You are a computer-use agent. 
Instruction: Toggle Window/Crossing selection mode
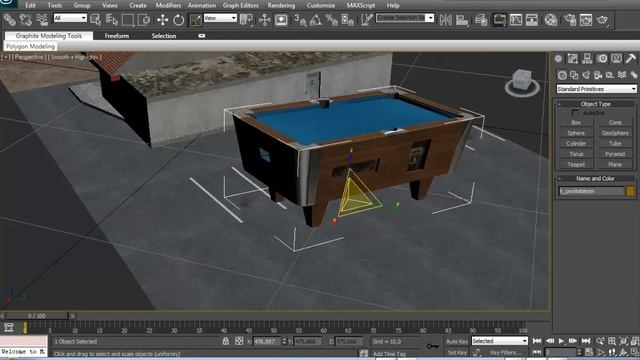coord(144,20)
